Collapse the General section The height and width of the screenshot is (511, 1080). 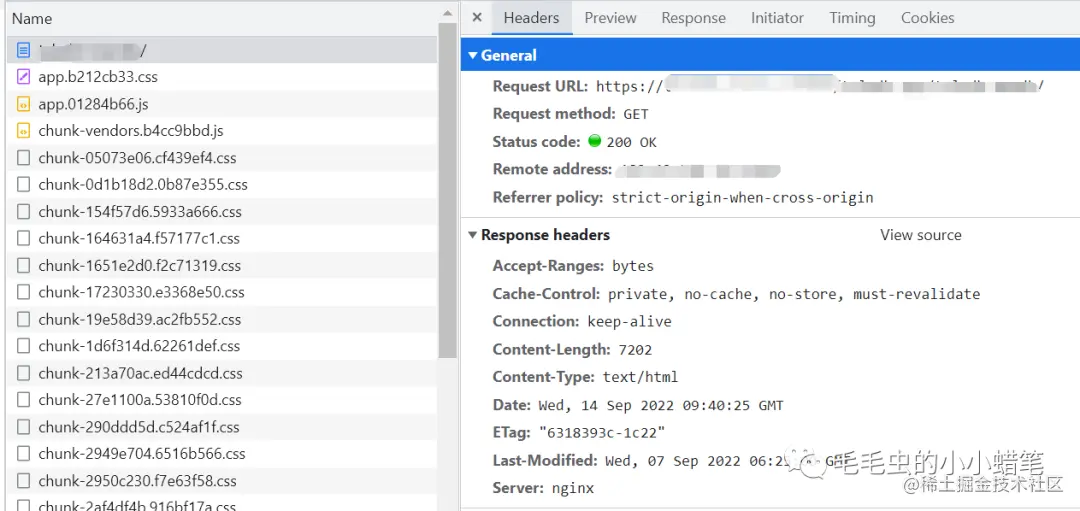click(472, 56)
